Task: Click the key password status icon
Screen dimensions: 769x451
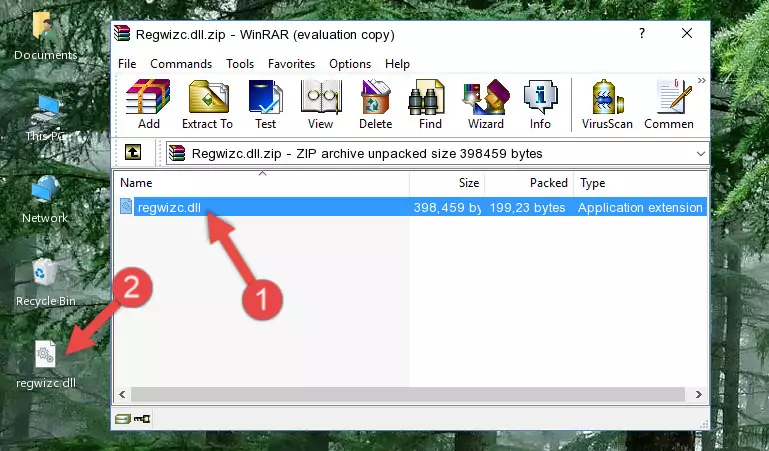Action: point(142,419)
